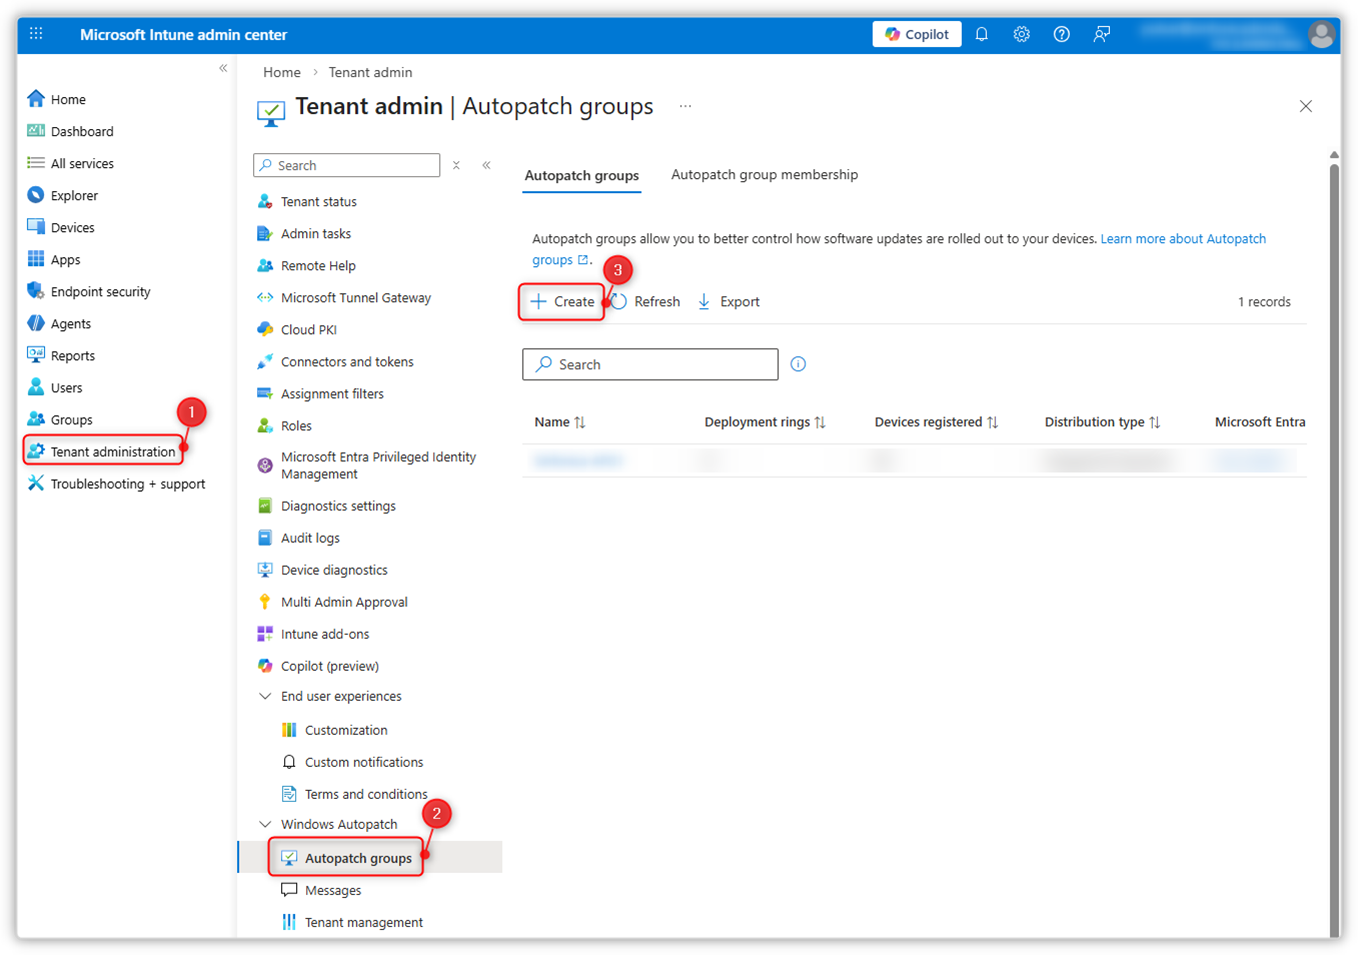This screenshot has height=955, width=1358.
Task: Click the Remote Help icon
Action: pyautogui.click(x=265, y=265)
